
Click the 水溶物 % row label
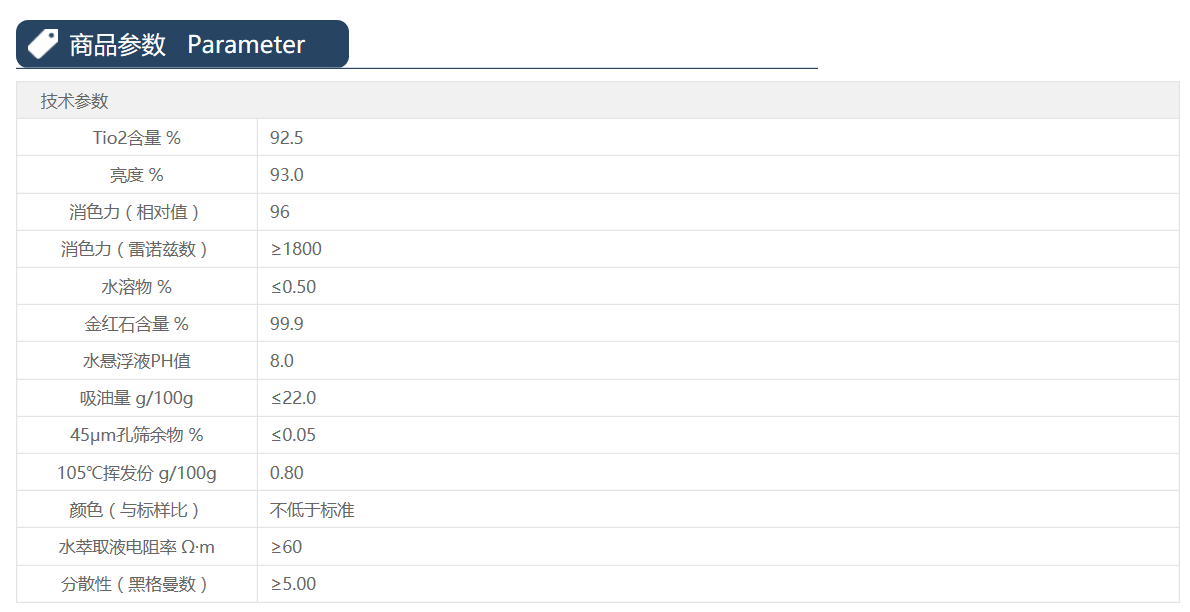(x=137, y=287)
